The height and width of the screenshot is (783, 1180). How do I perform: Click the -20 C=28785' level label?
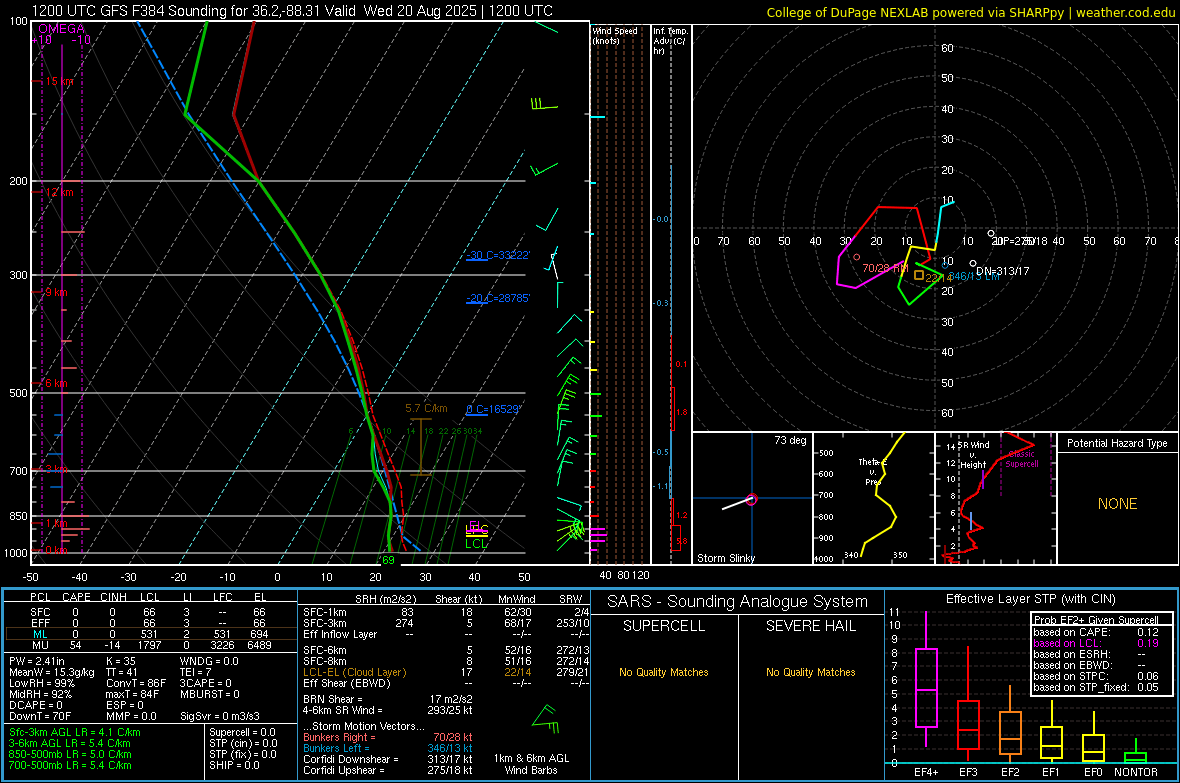click(x=498, y=298)
